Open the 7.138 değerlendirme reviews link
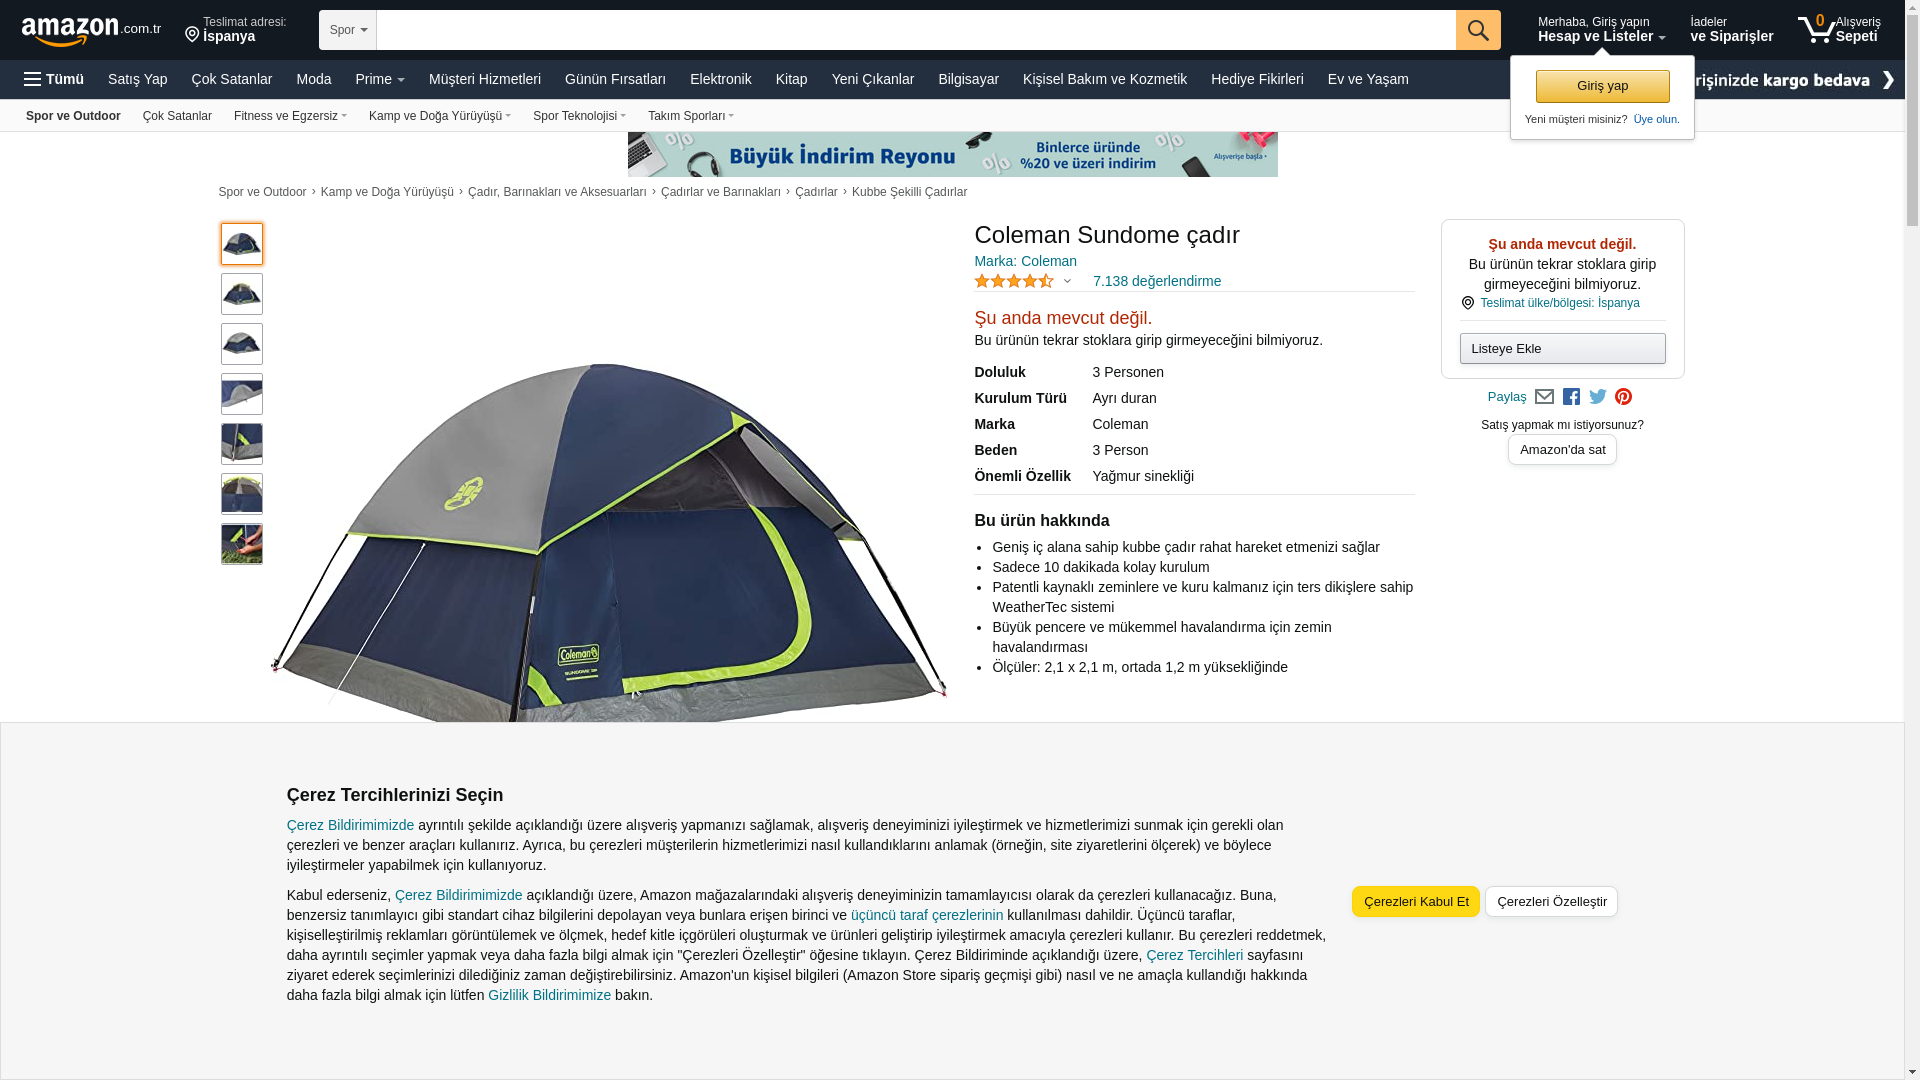 click(1156, 281)
